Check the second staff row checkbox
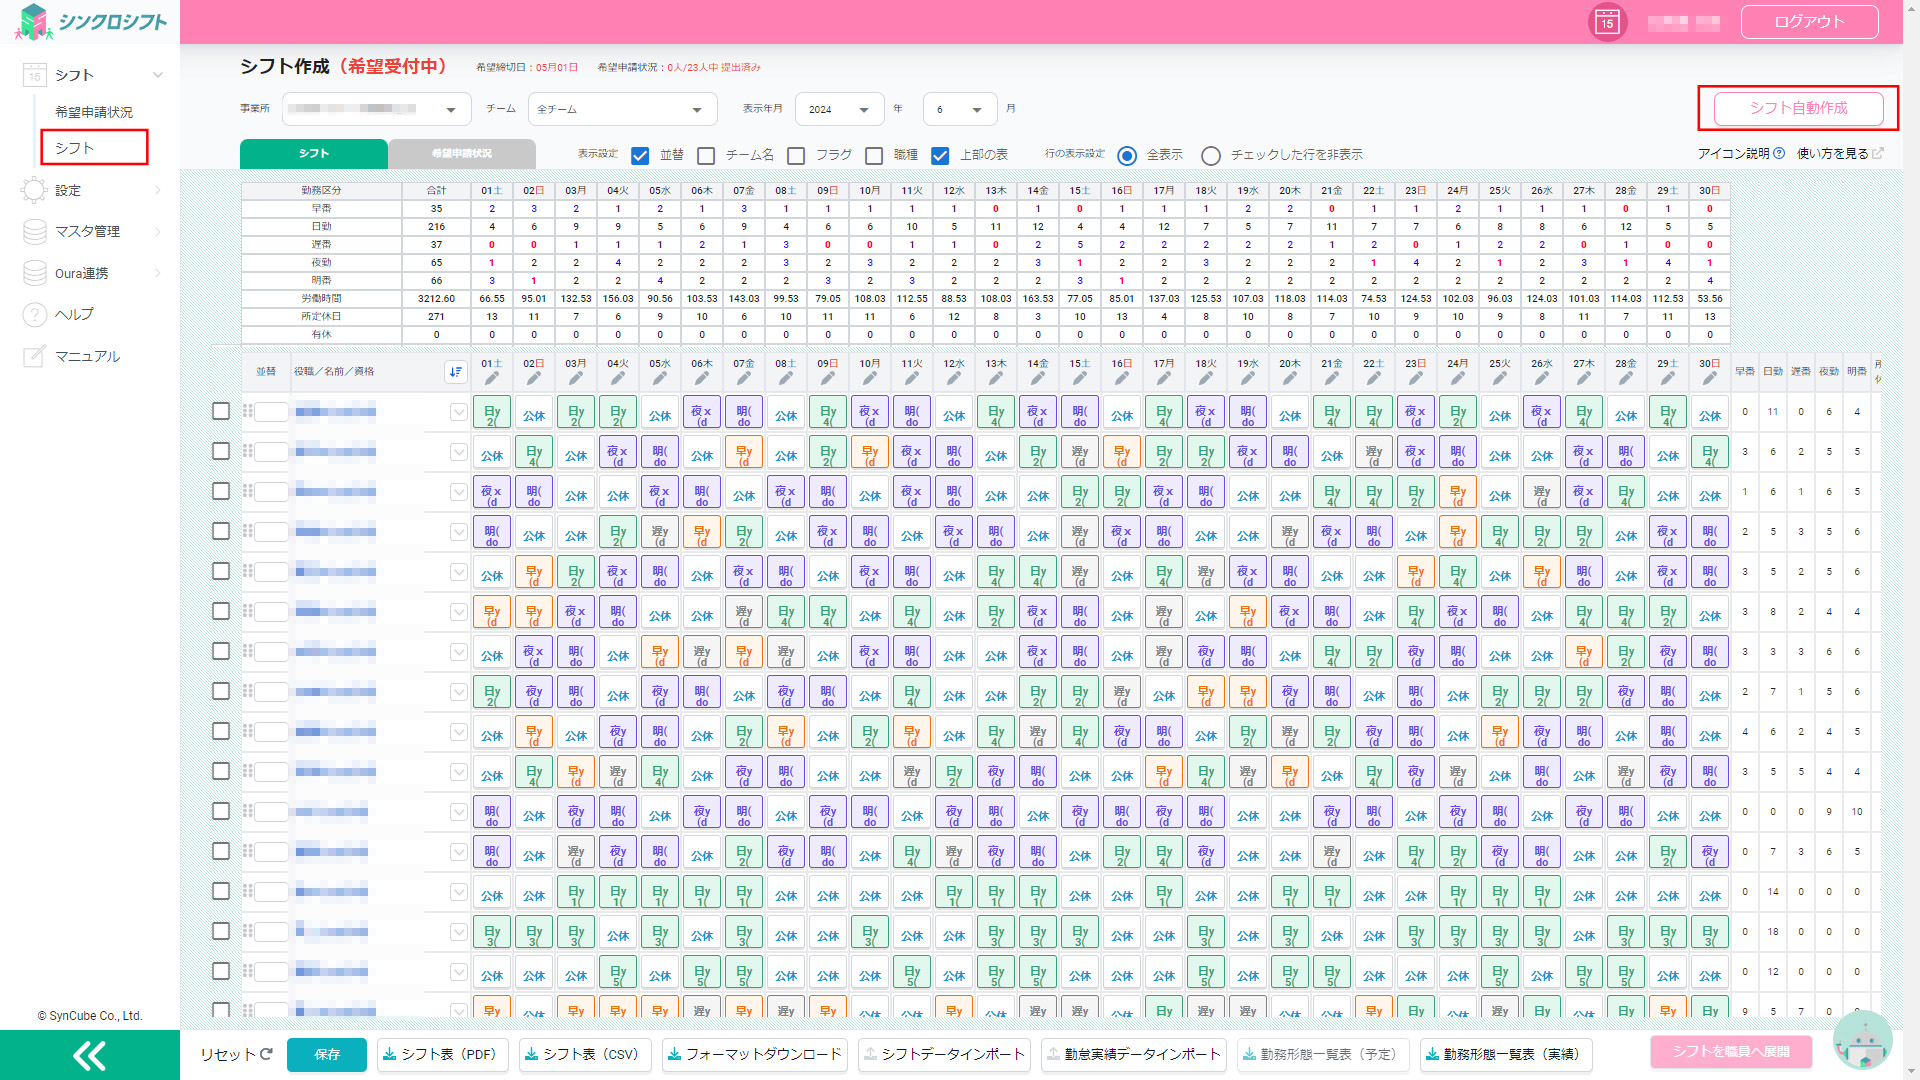This screenshot has height=1080, width=1920. [221, 451]
